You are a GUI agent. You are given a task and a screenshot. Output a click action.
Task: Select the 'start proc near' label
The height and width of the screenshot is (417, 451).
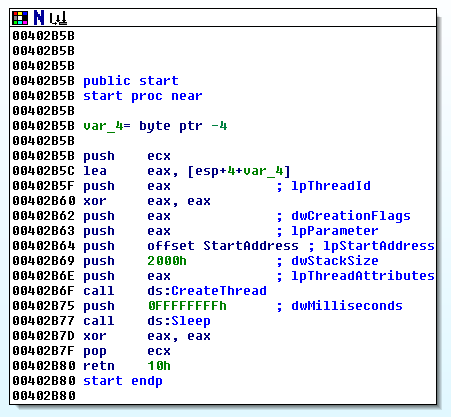coord(143,96)
